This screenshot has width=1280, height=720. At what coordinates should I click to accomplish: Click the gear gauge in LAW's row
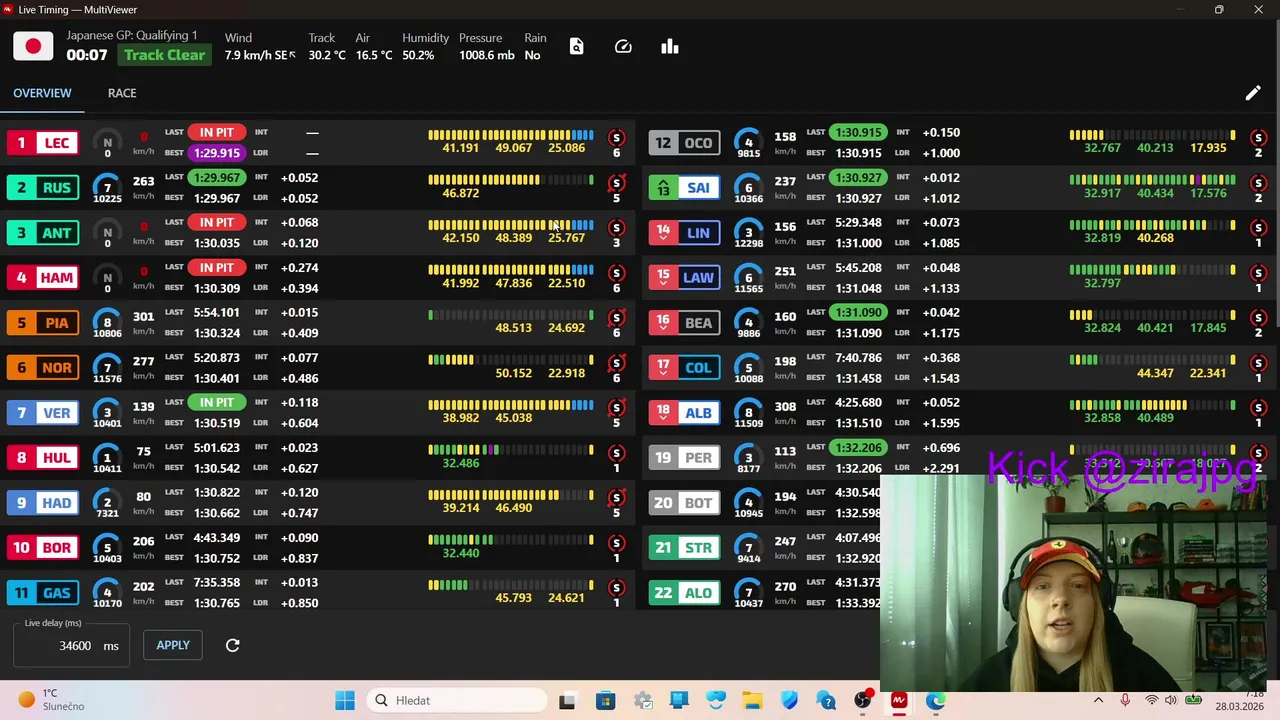[x=748, y=278]
